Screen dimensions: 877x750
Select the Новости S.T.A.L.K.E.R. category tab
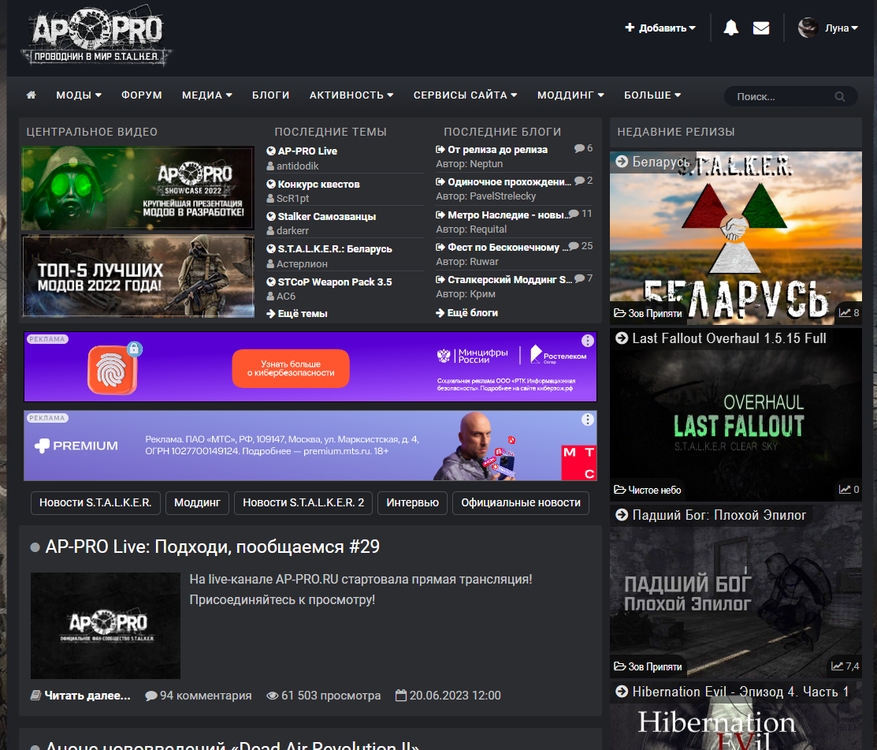[x=96, y=503]
